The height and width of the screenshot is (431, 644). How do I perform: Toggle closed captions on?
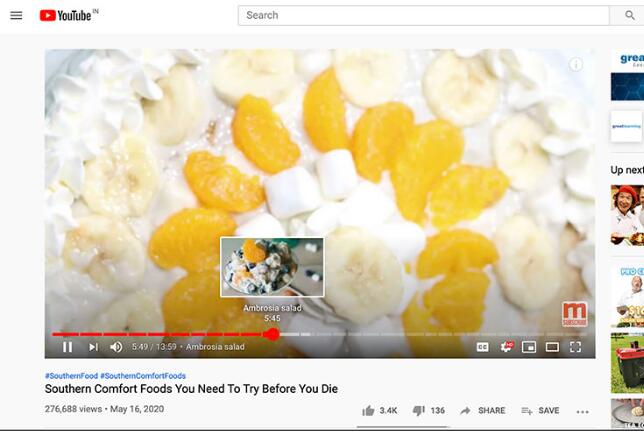(x=483, y=347)
